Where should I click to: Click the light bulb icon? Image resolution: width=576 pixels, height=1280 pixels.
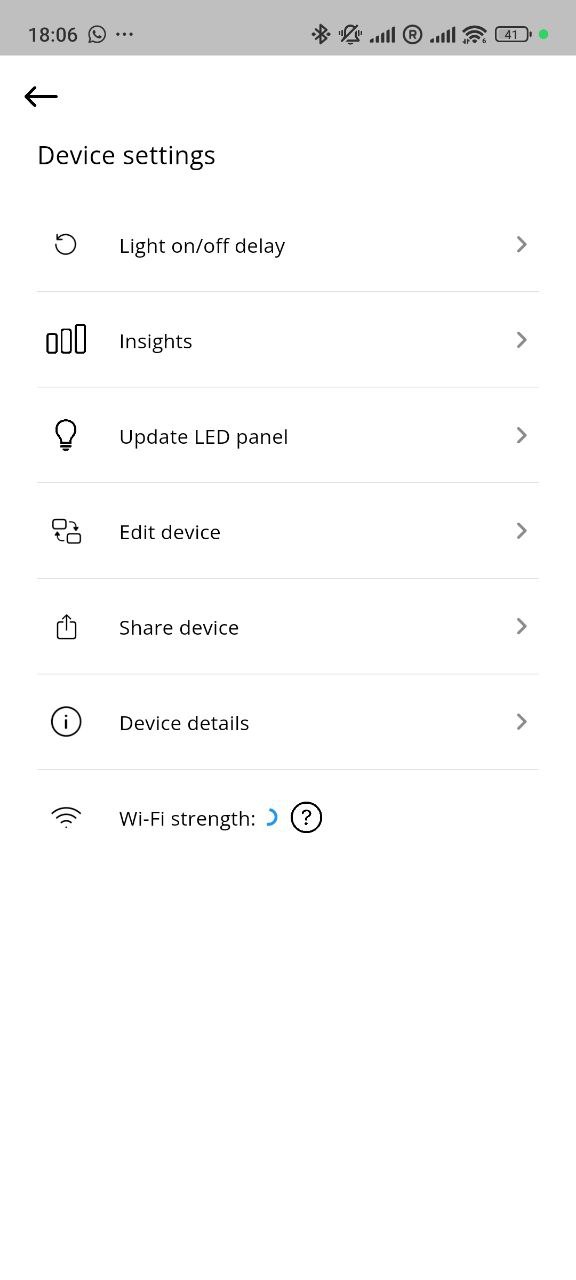pyautogui.click(x=66, y=436)
